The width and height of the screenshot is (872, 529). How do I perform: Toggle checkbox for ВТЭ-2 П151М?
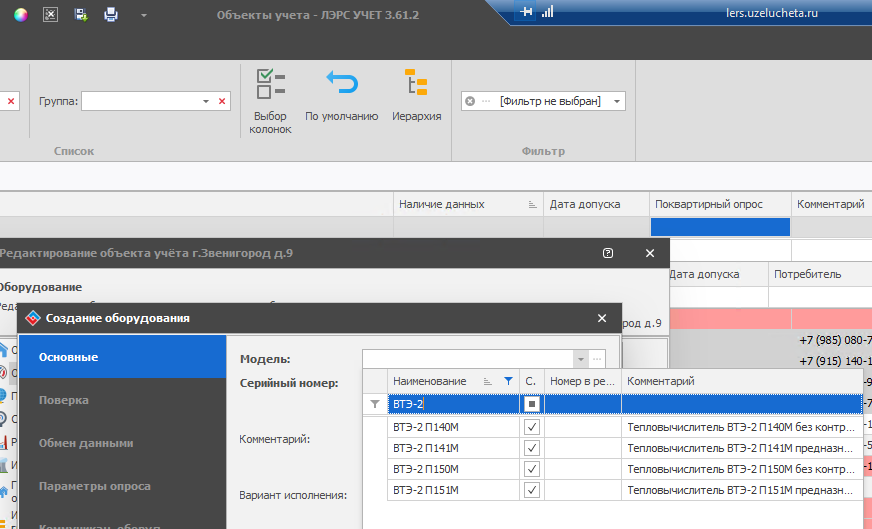click(532, 491)
